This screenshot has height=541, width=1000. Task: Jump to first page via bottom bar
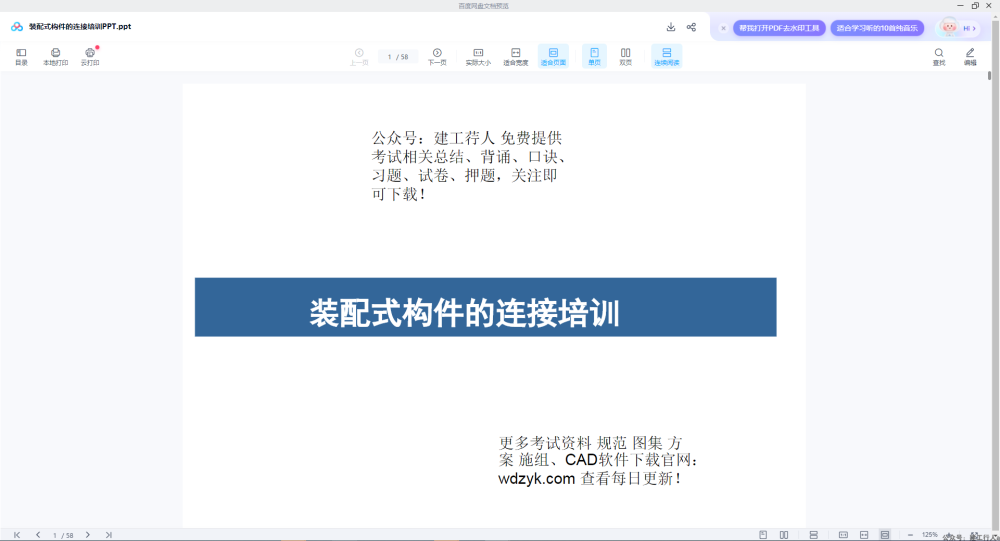[x=17, y=535]
